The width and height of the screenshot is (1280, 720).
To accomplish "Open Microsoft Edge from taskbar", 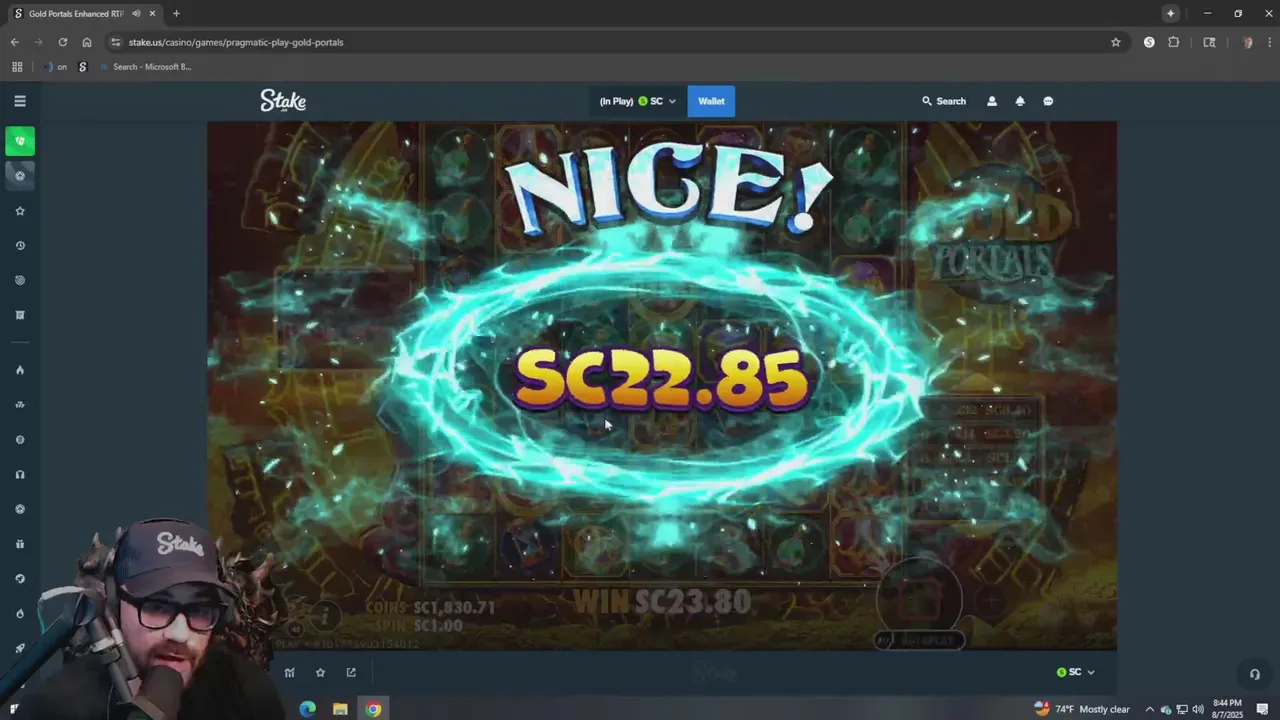I will click(308, 709).
